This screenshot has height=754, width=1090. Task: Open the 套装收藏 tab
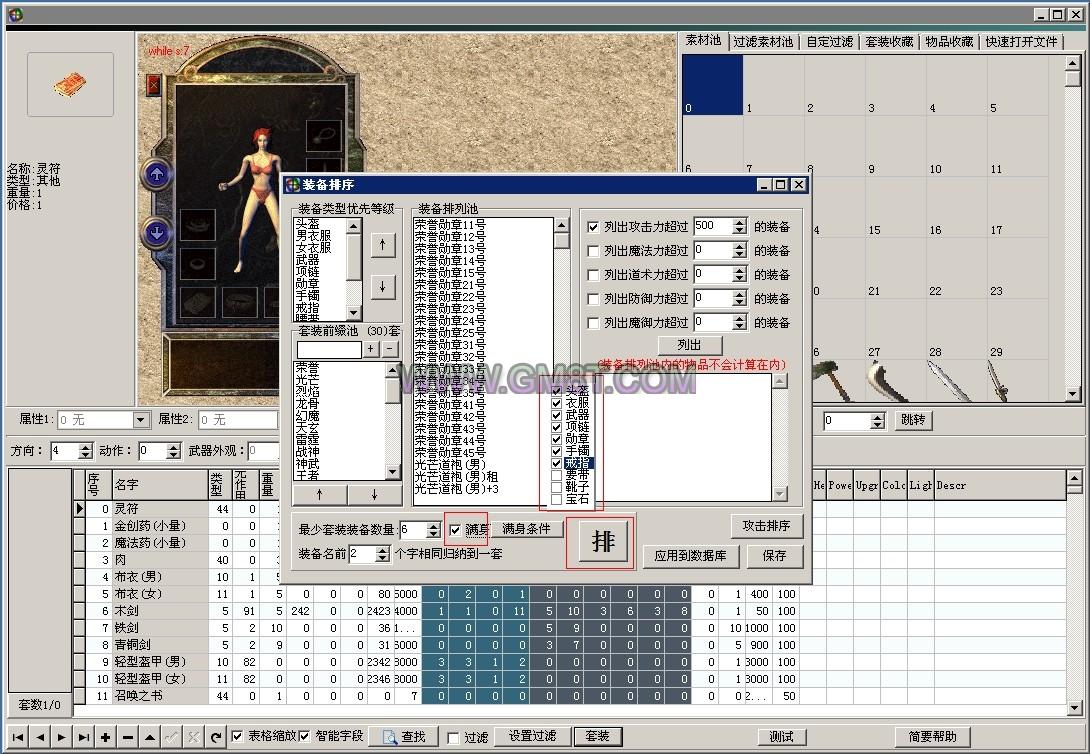[x=889, y=42]
